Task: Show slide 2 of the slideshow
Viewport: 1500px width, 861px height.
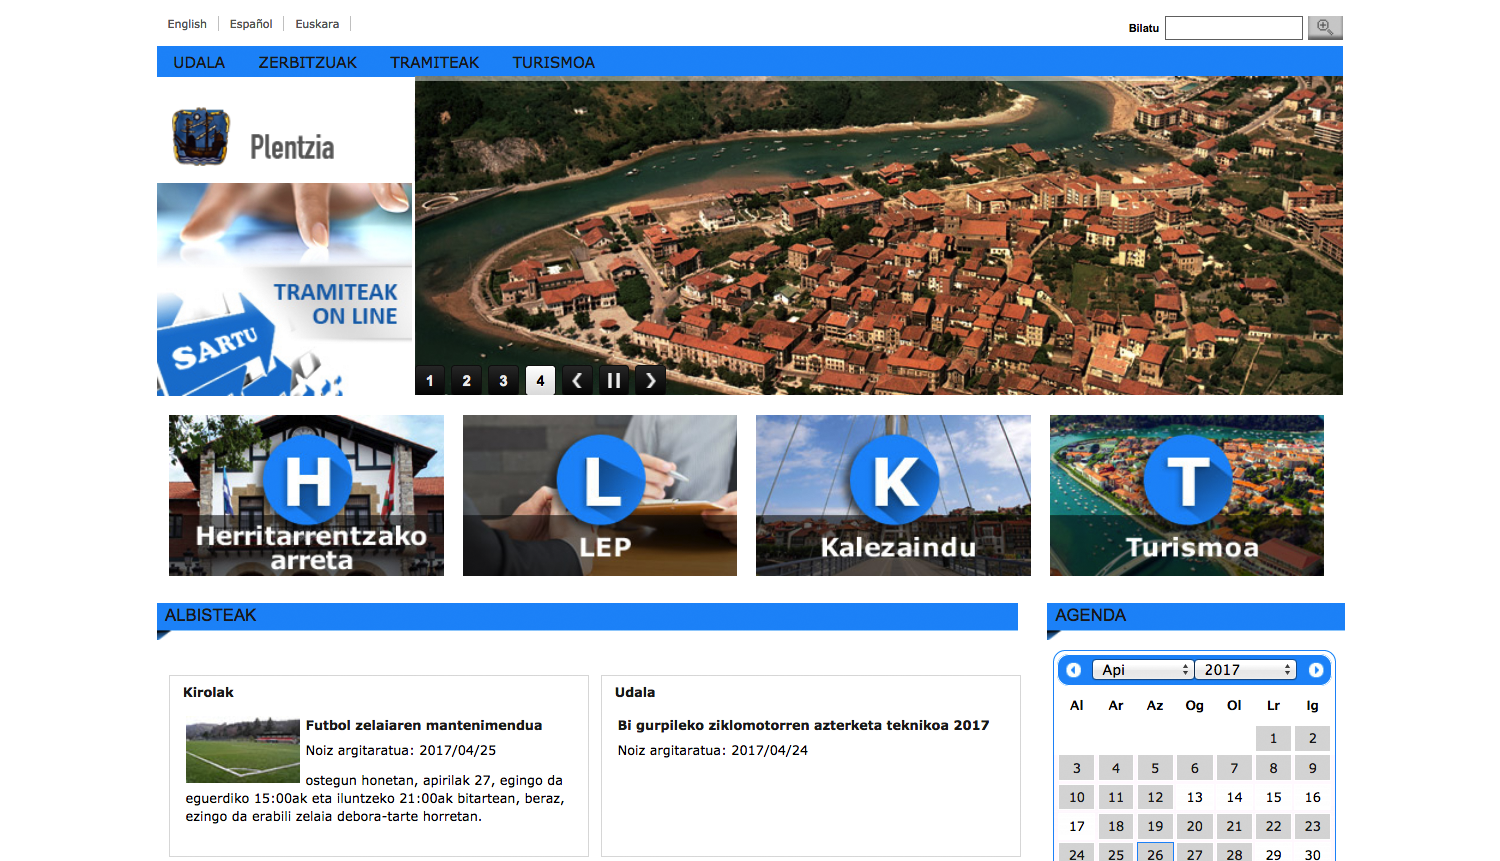Action: tap(467, 380)
